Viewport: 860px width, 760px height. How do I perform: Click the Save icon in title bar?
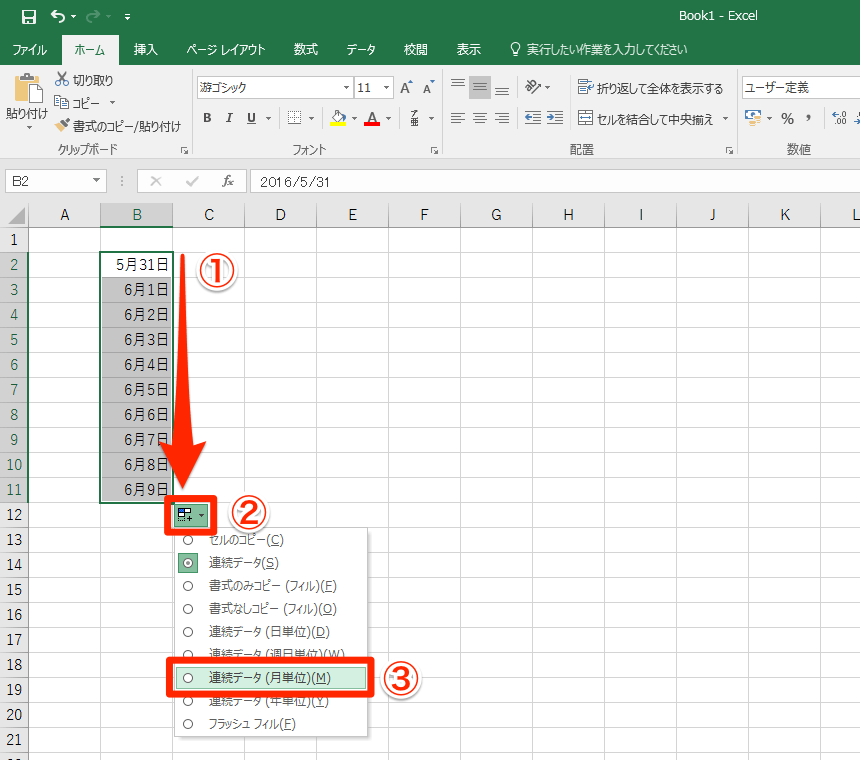click(x=29, y=16)
